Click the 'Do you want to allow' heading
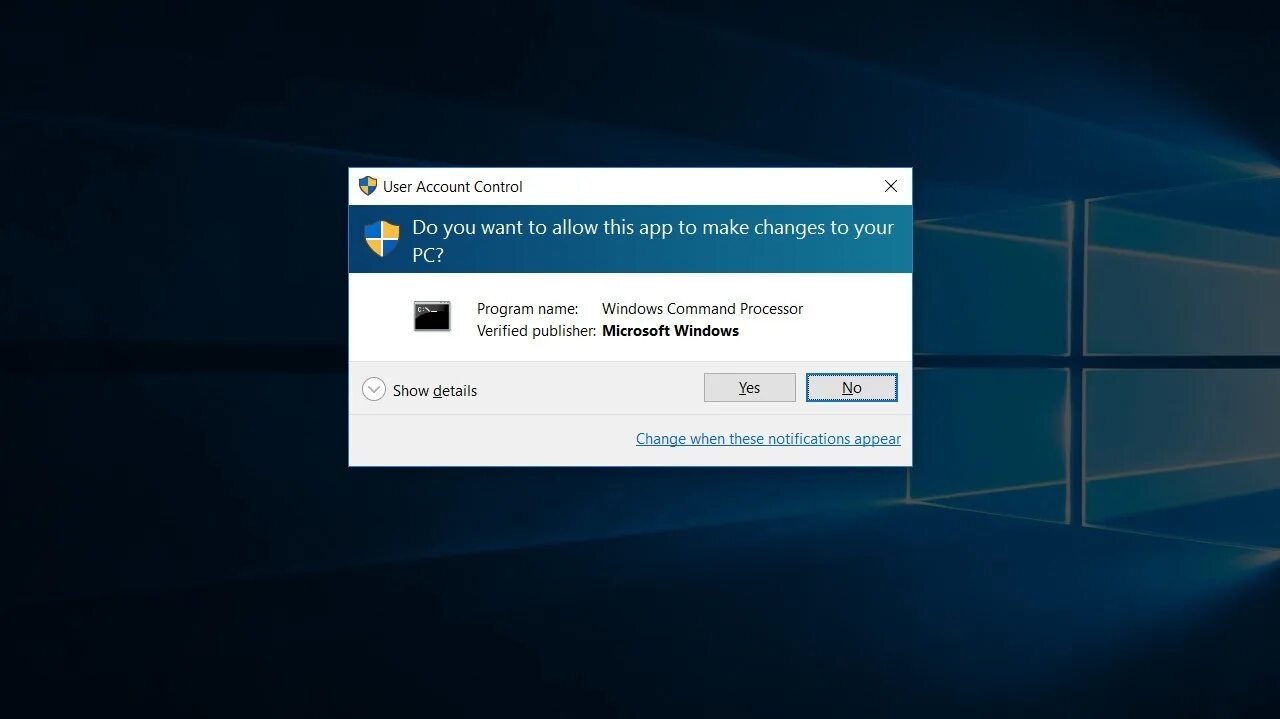Image resolution: width=1280 pixels, height=719 pixels. [653, 241]
